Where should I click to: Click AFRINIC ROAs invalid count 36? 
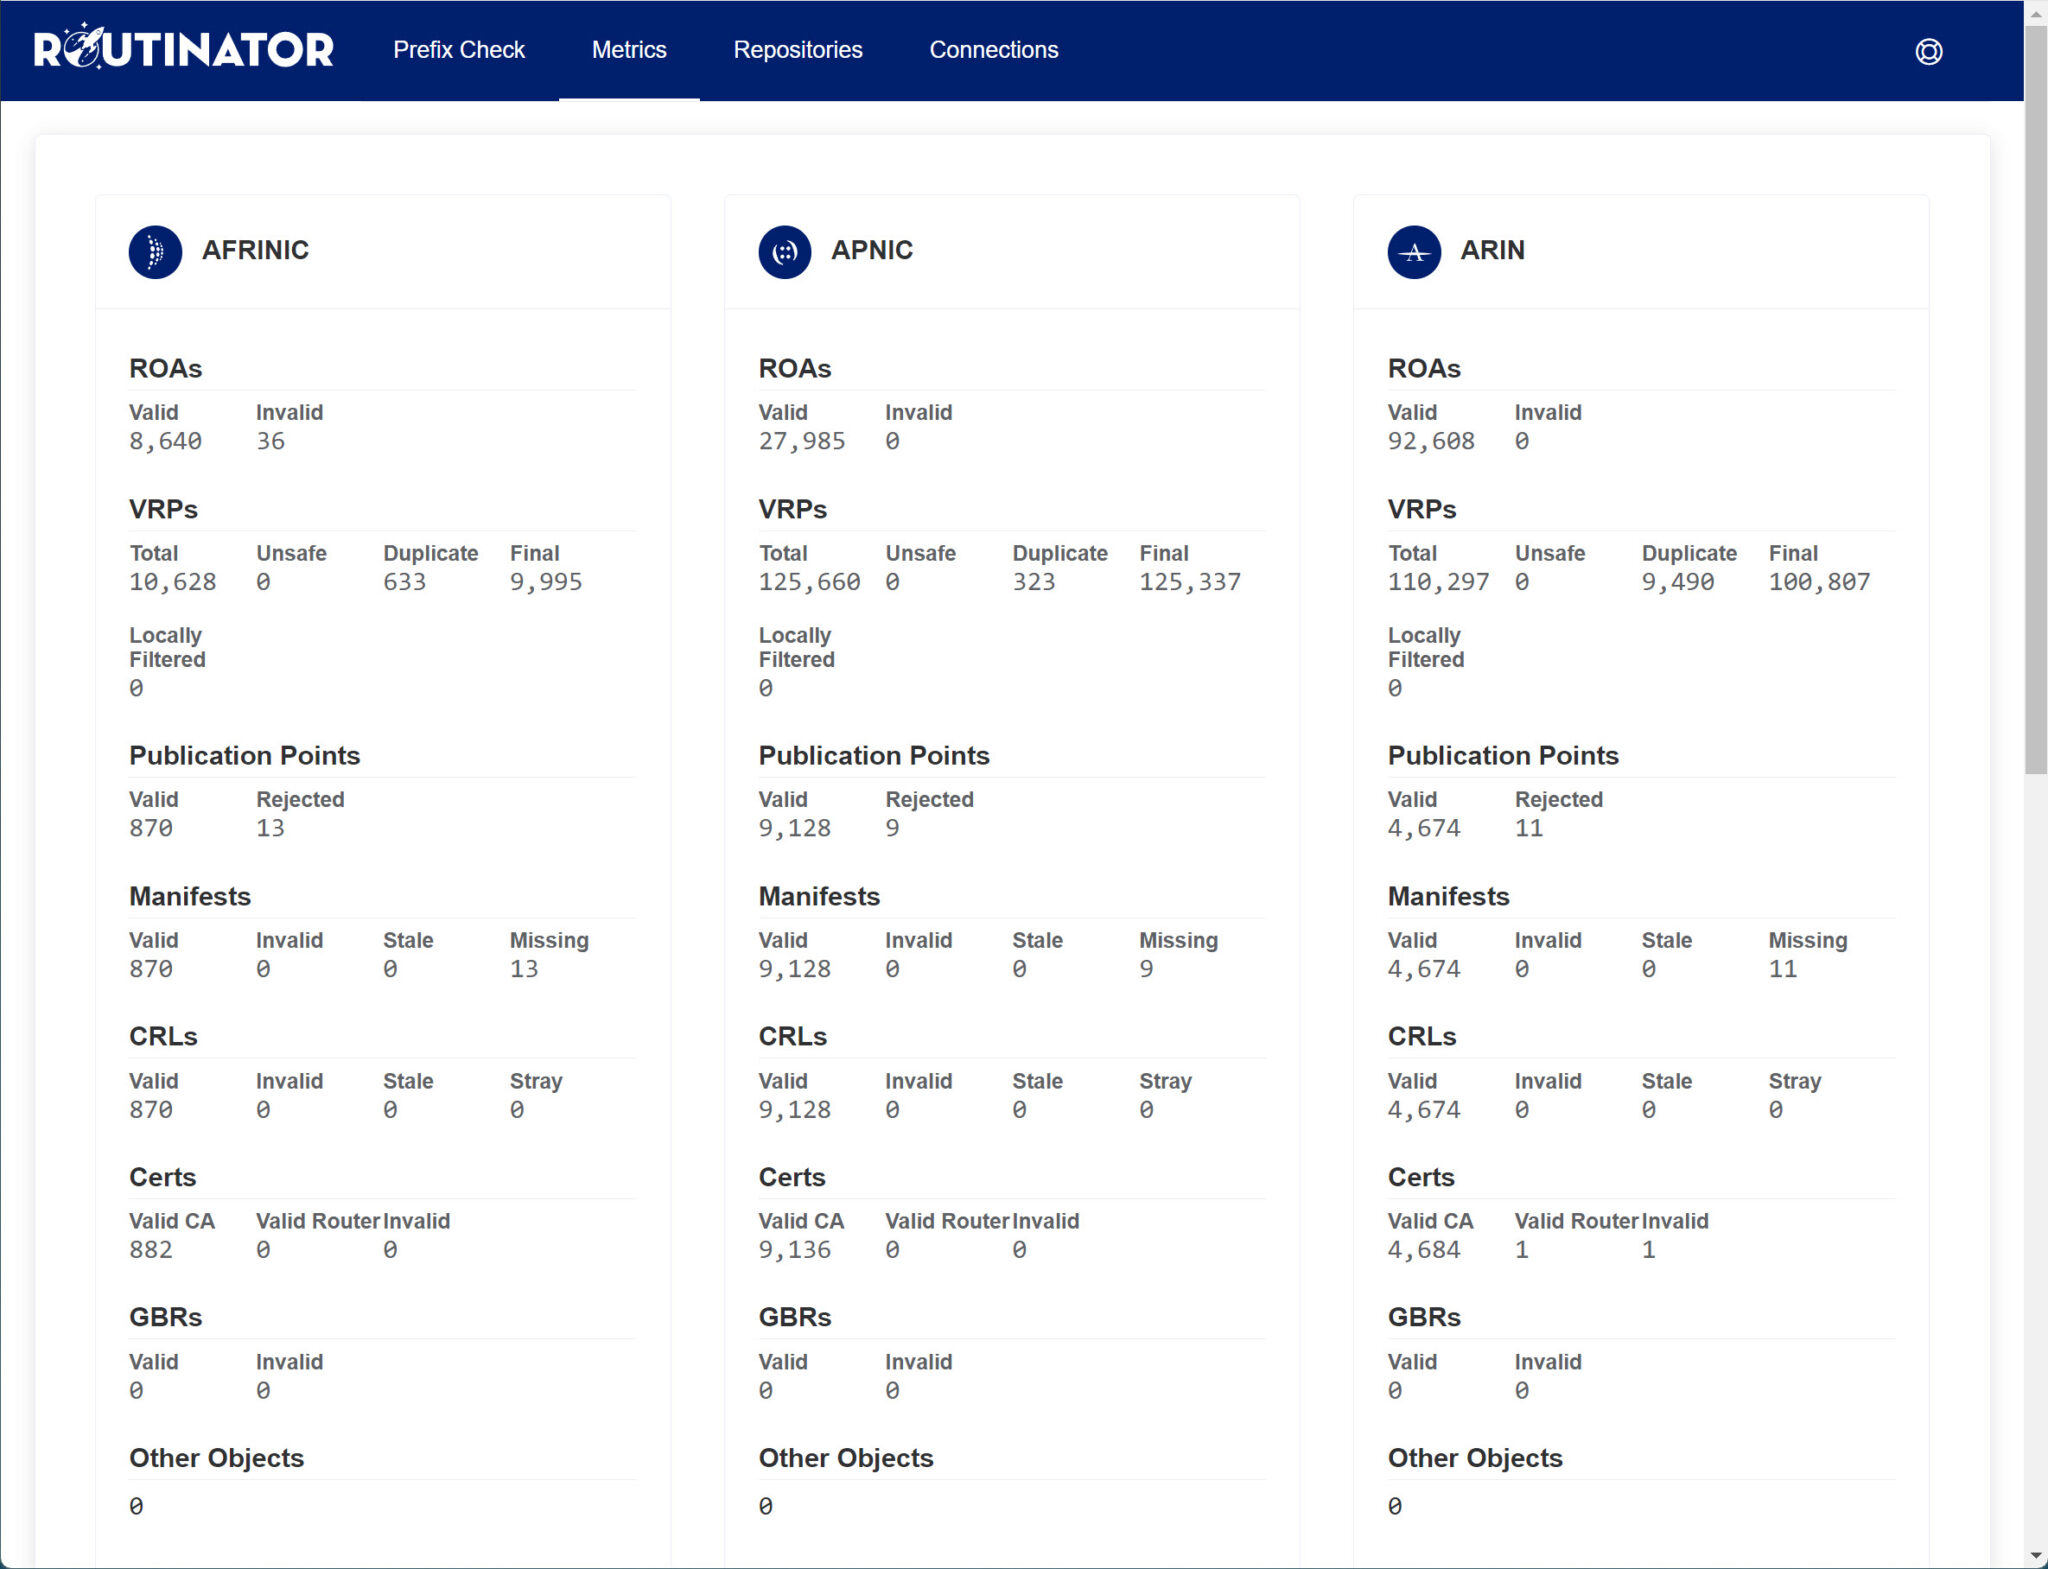click(x=270, y=441)
